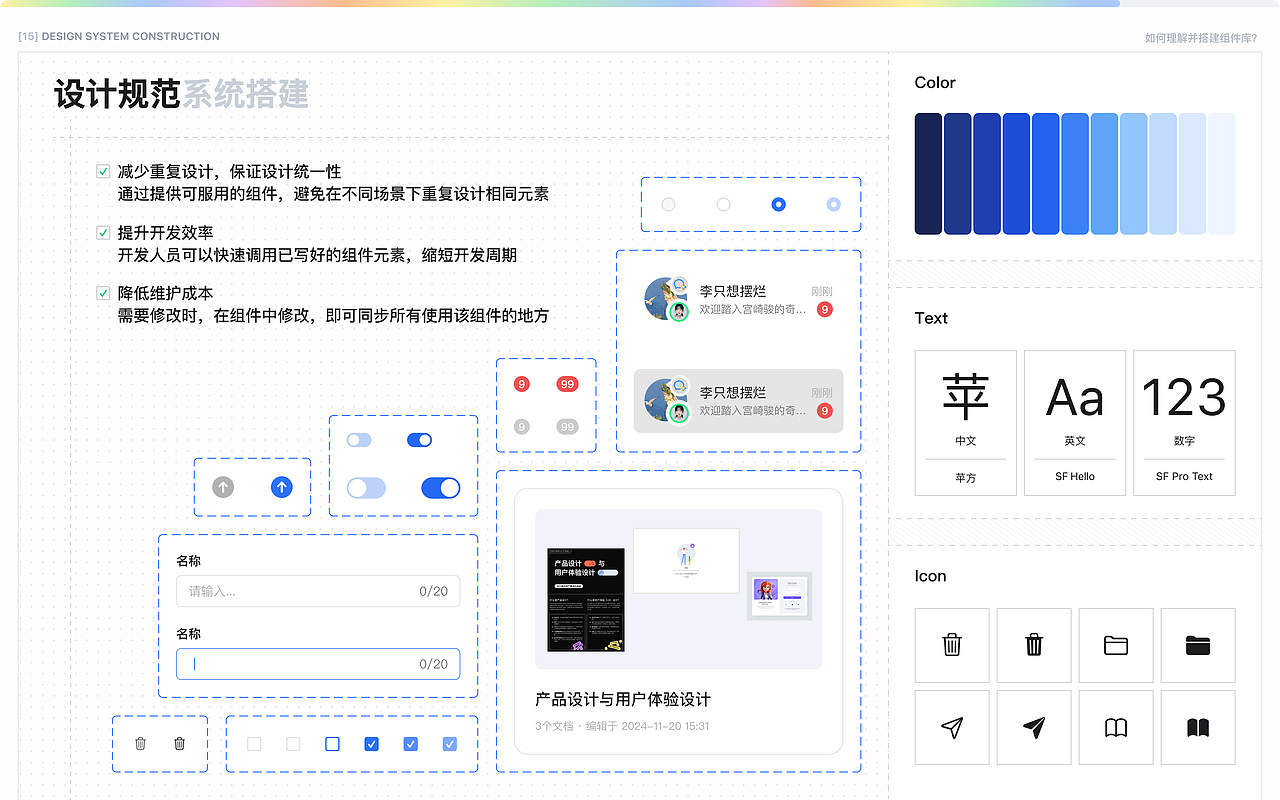Click the filled folder icon
The image size is (1280, 800).
pyautogui.click(x=1197, y=645)
